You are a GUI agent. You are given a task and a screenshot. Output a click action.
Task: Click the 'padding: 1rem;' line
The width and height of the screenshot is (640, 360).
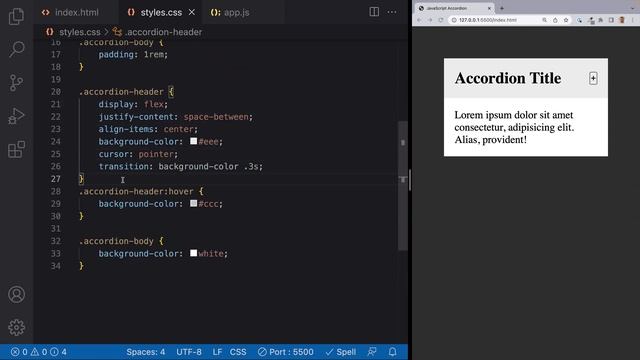click(x=133, y=54)
